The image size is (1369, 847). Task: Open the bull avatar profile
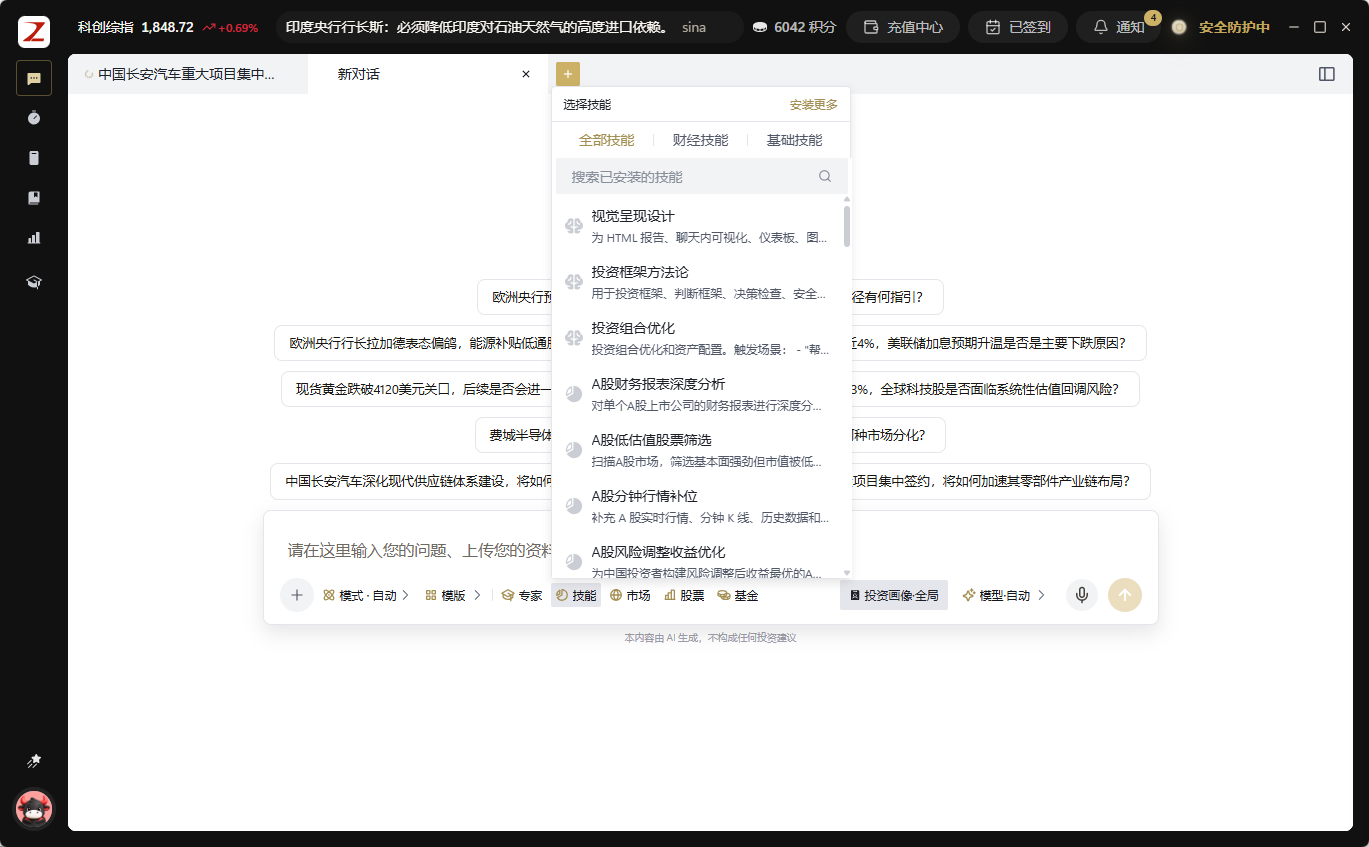coord(34,808)
